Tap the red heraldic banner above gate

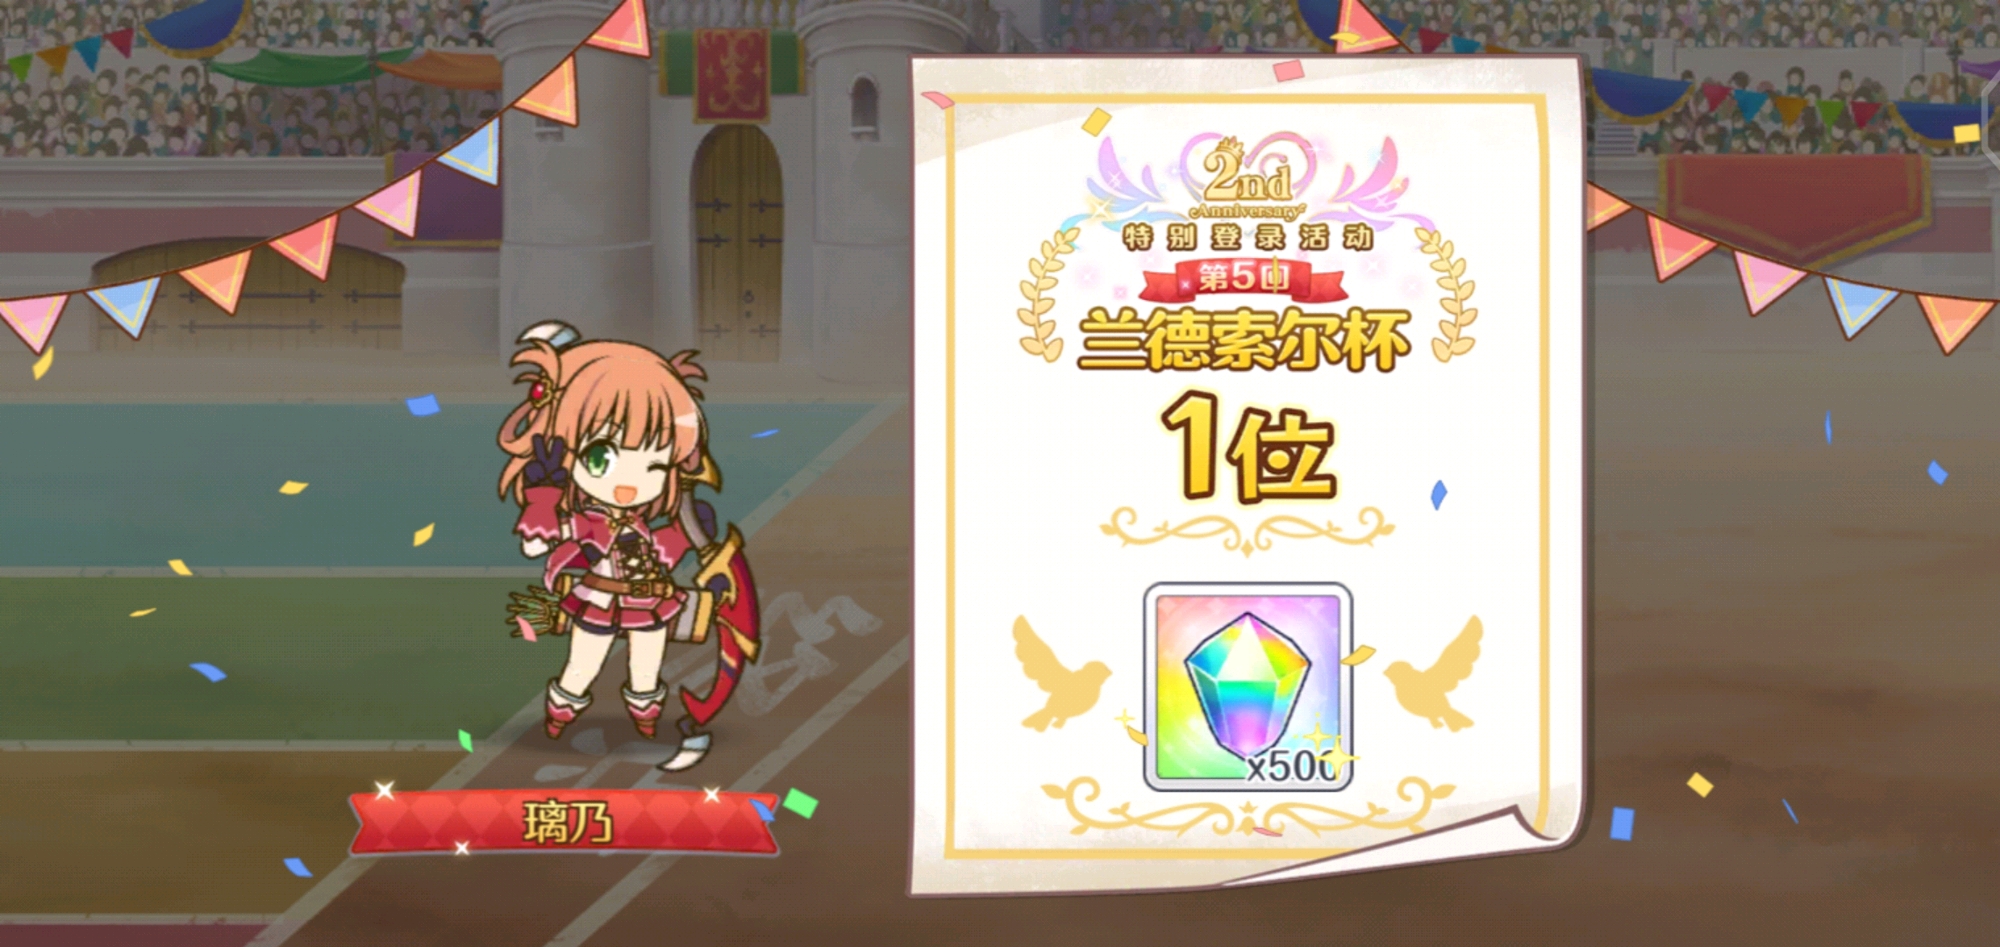coord(732,74)
